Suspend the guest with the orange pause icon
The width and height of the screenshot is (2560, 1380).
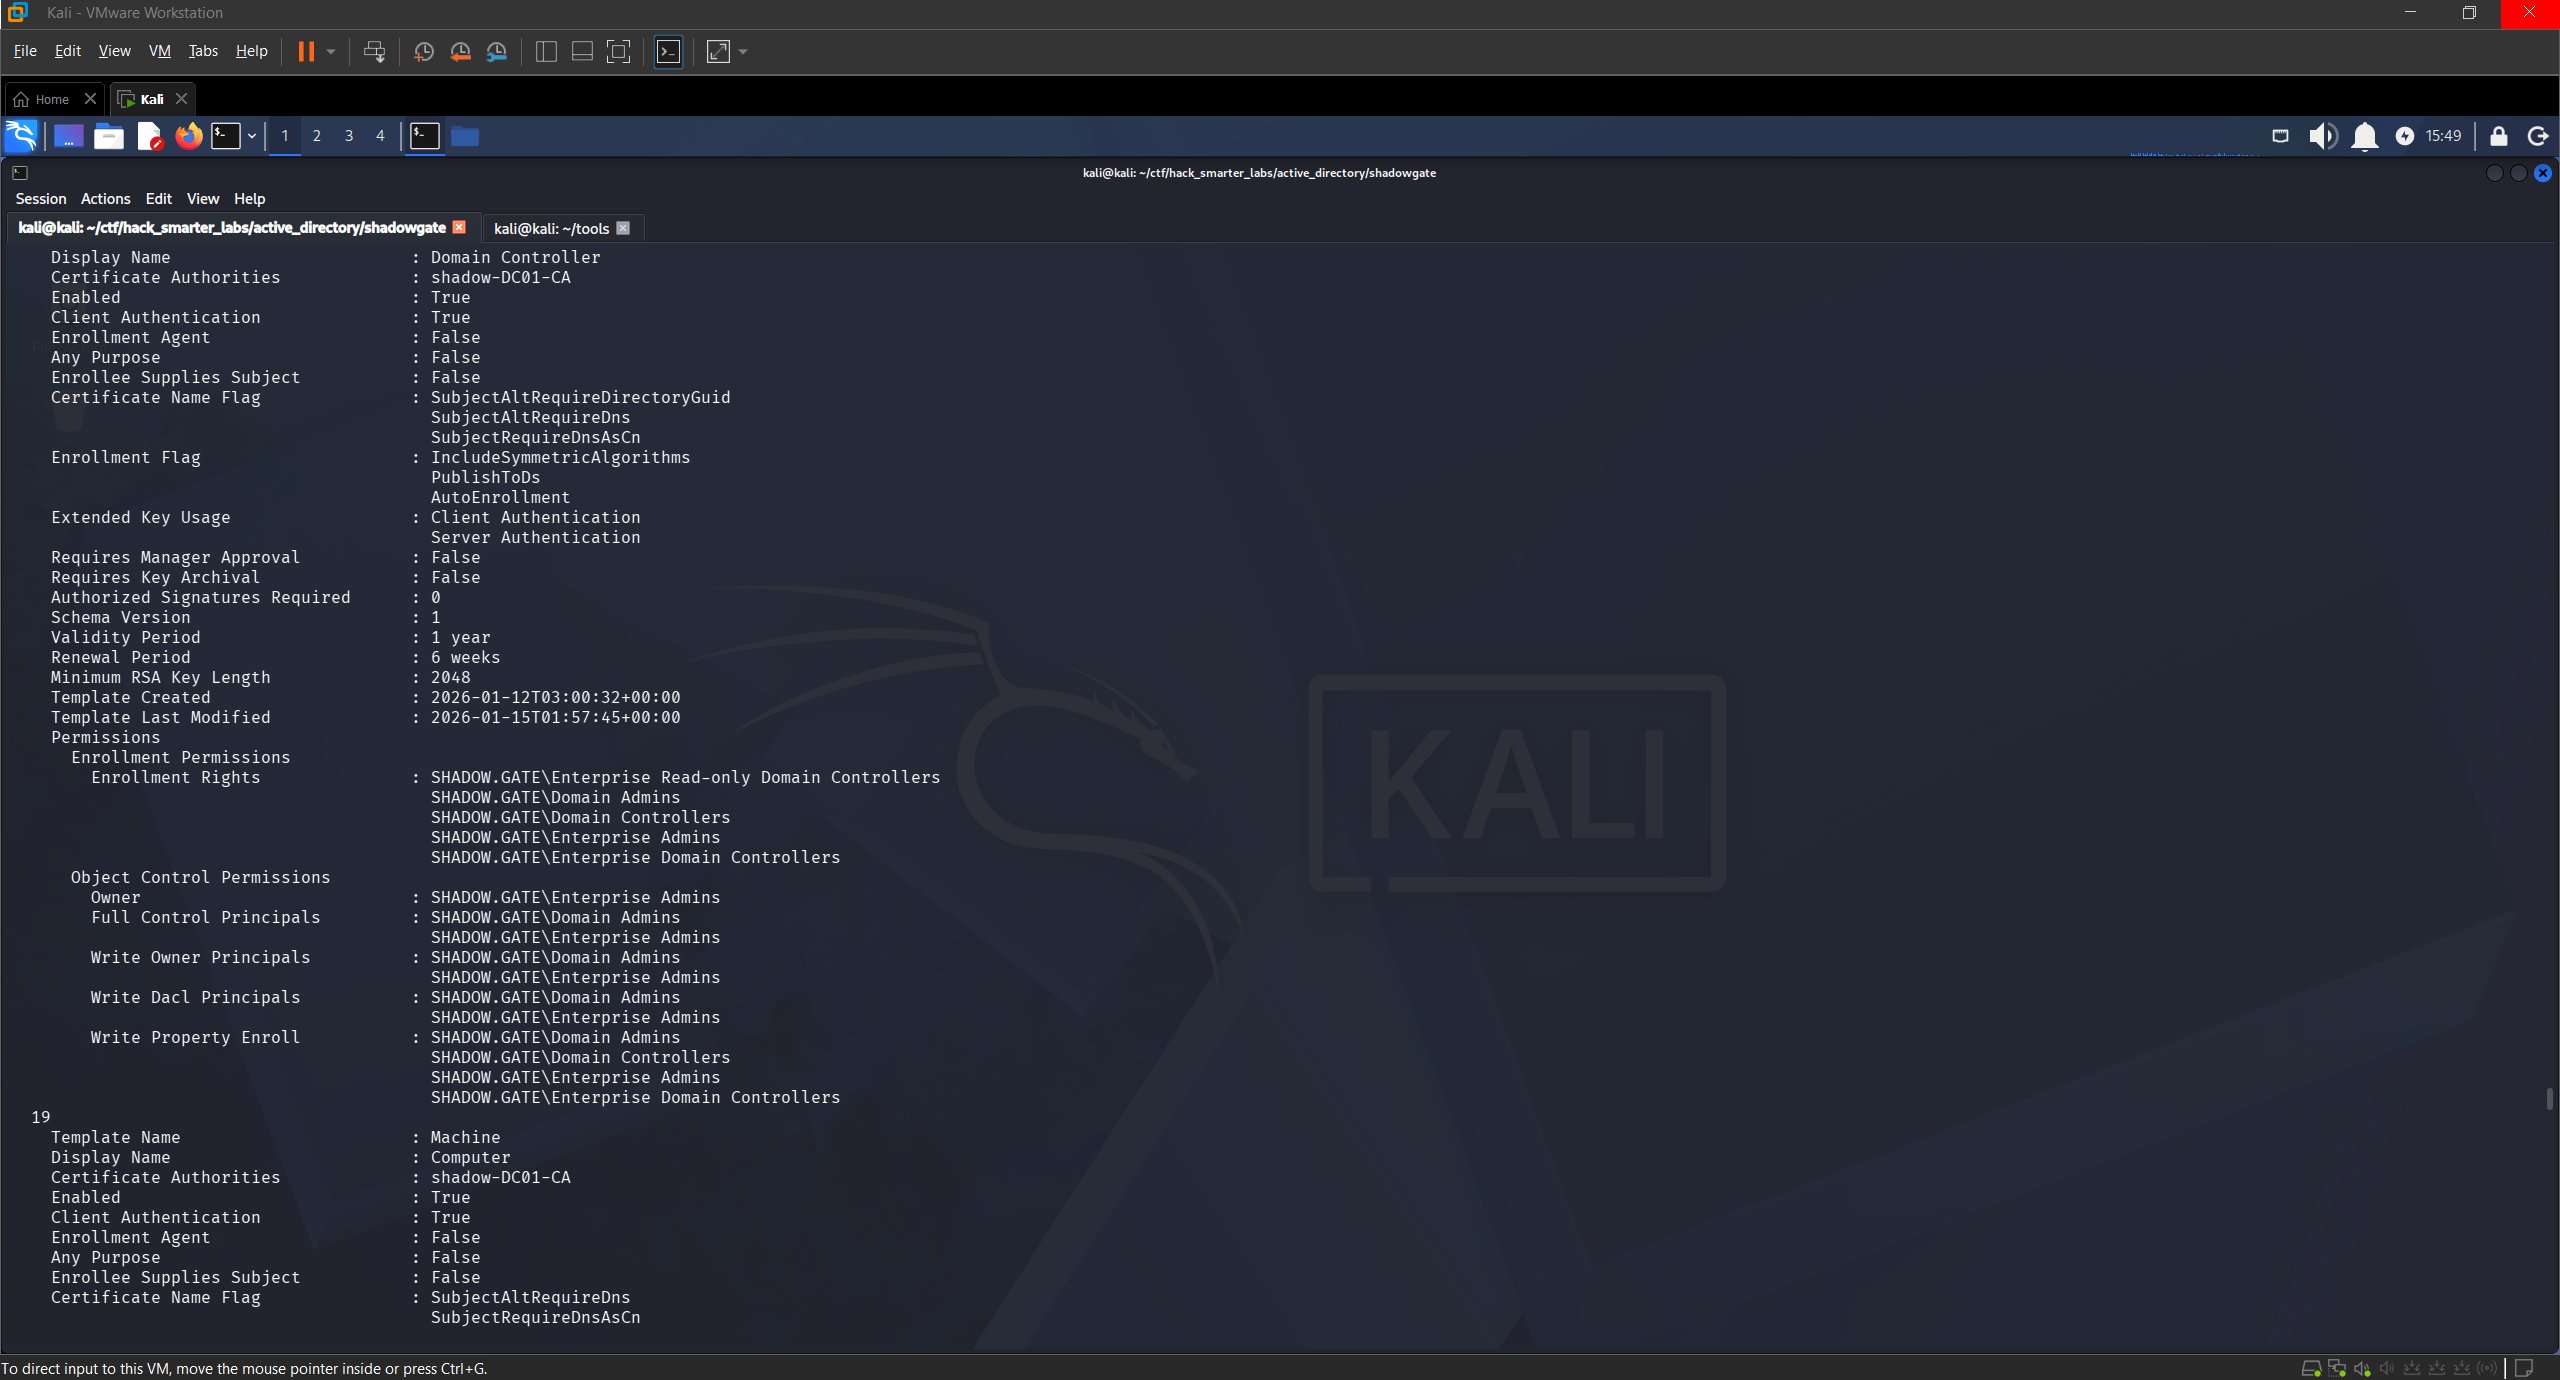tap(306, 51)
